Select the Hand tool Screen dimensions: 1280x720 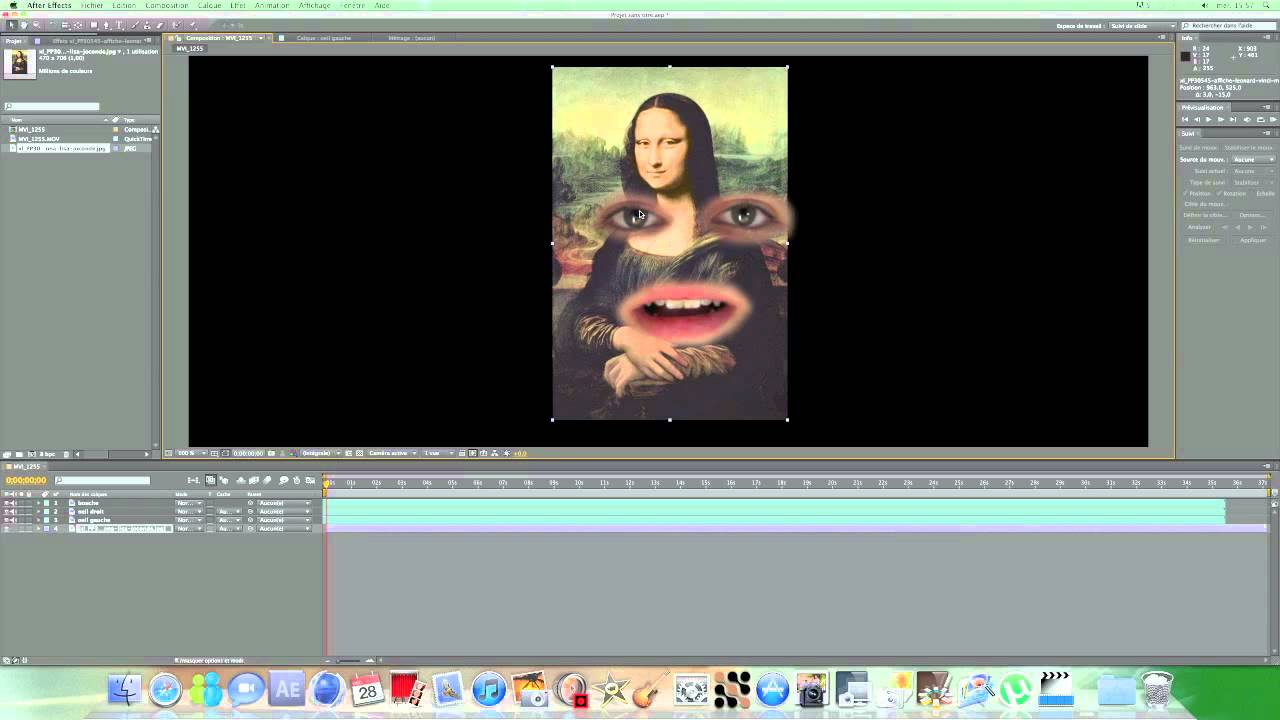(24, 25)
